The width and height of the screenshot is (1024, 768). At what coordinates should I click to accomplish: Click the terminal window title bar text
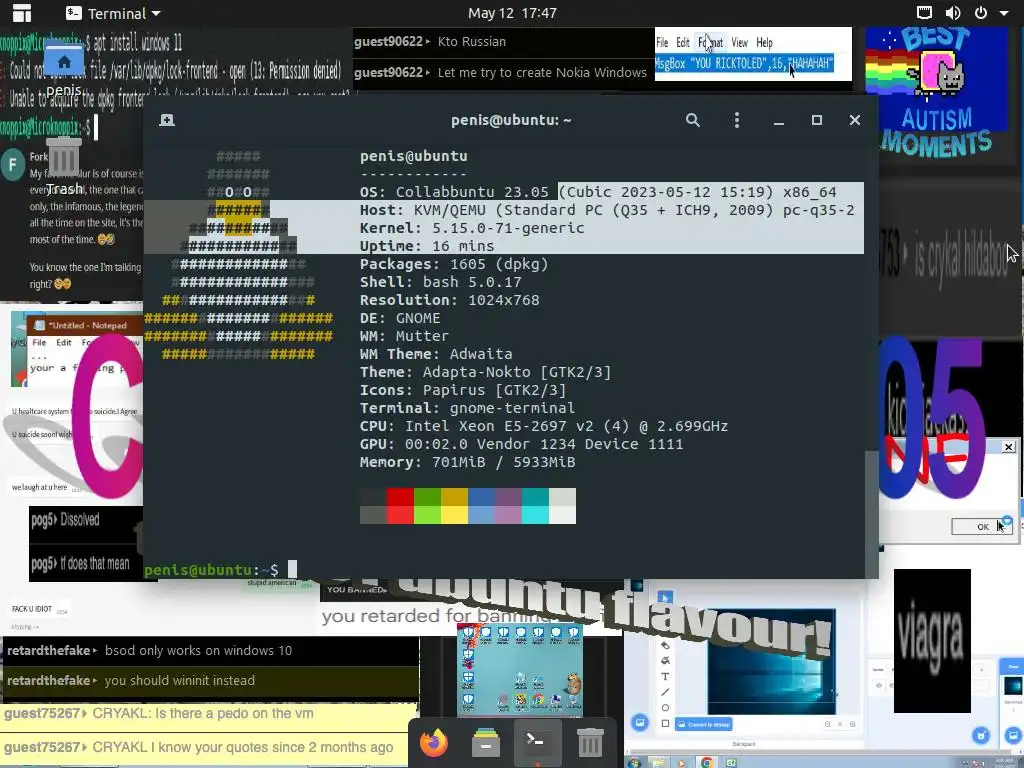[x=511, y=120]
